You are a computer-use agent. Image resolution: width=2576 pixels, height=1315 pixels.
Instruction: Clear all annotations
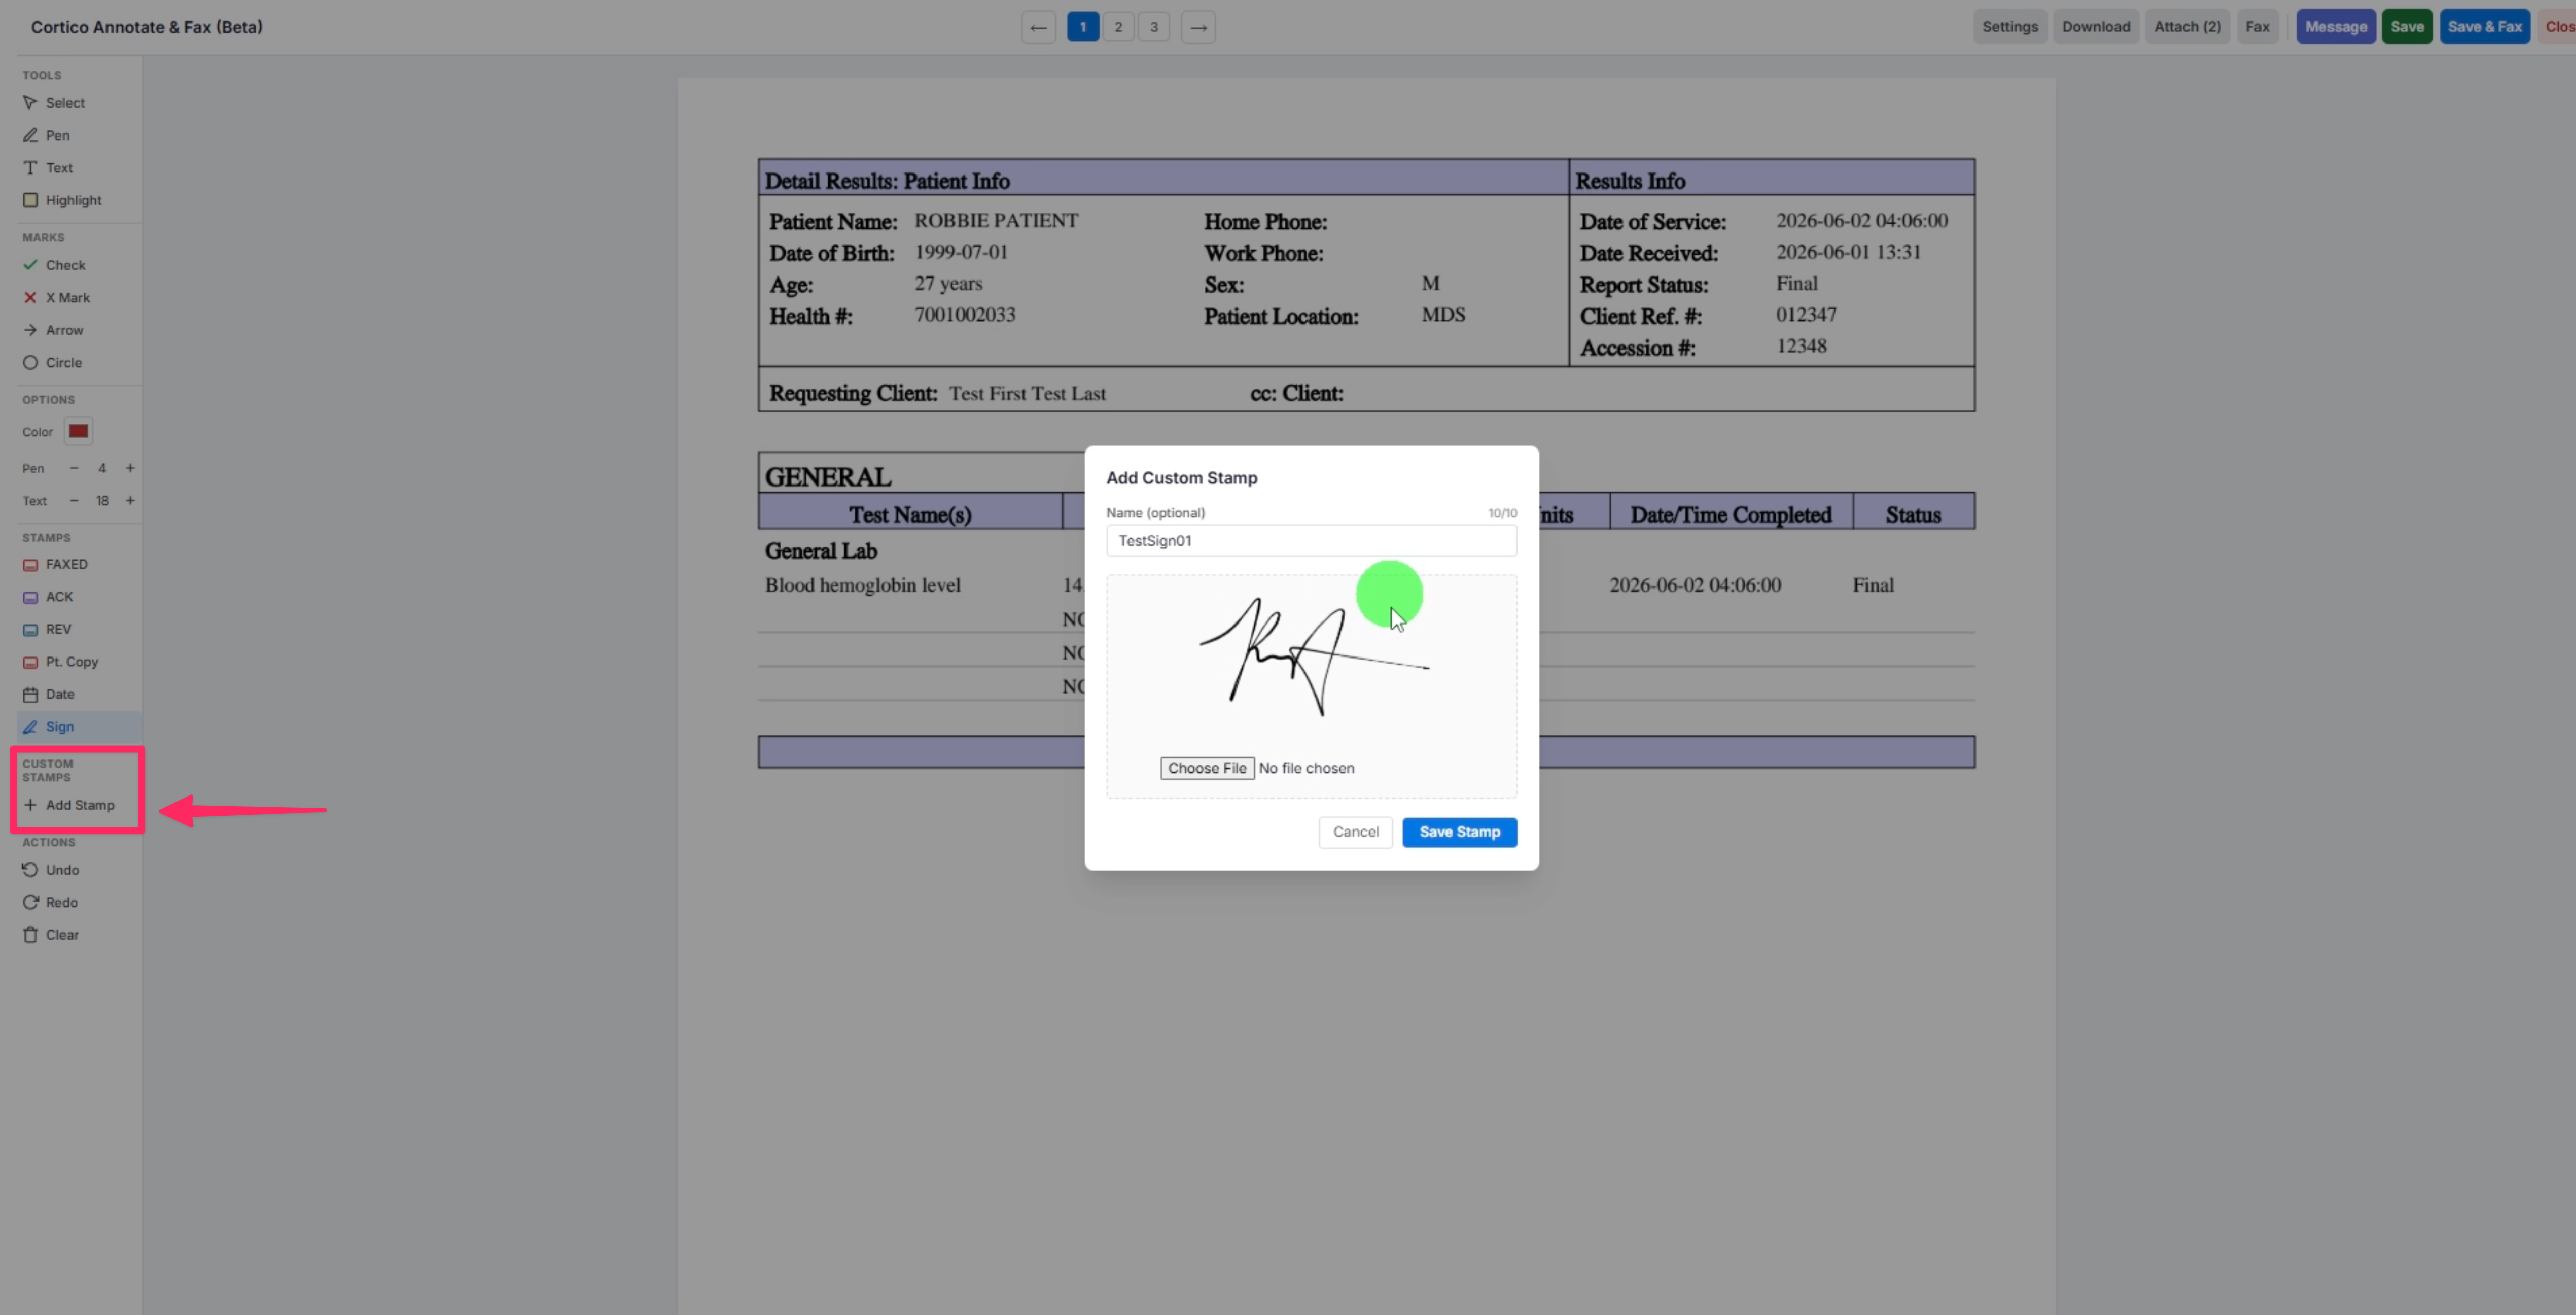[x=61, y=935]
